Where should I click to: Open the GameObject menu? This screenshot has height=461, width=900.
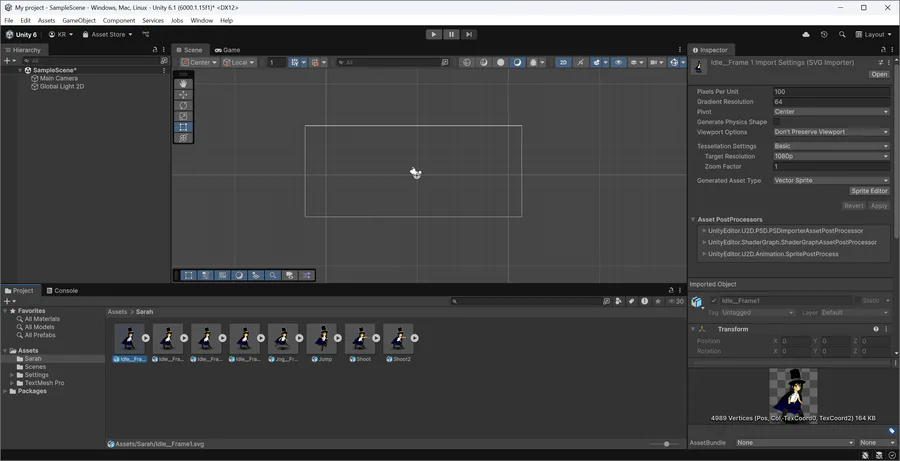(x=79, y=20)
